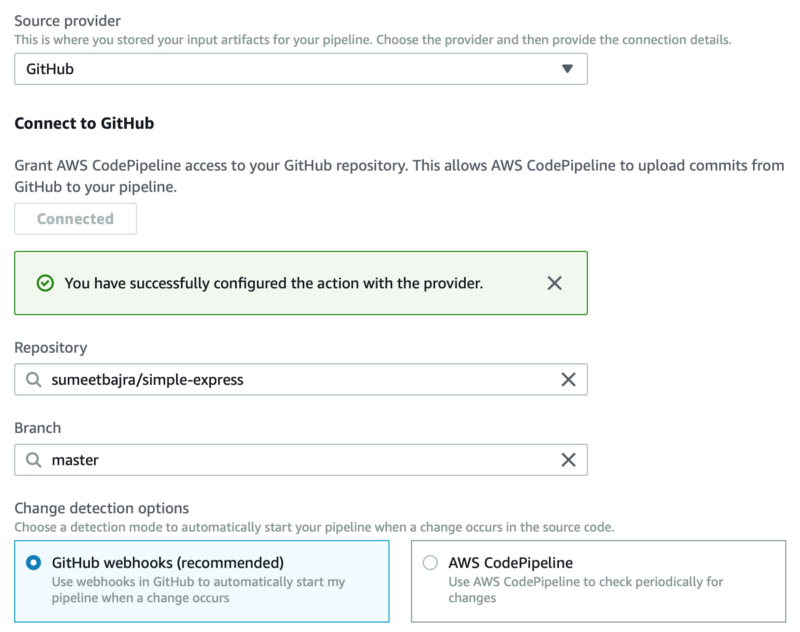This screenshot has height=632, width=800.
Task: Click the success message text
Action: (273, 283)
